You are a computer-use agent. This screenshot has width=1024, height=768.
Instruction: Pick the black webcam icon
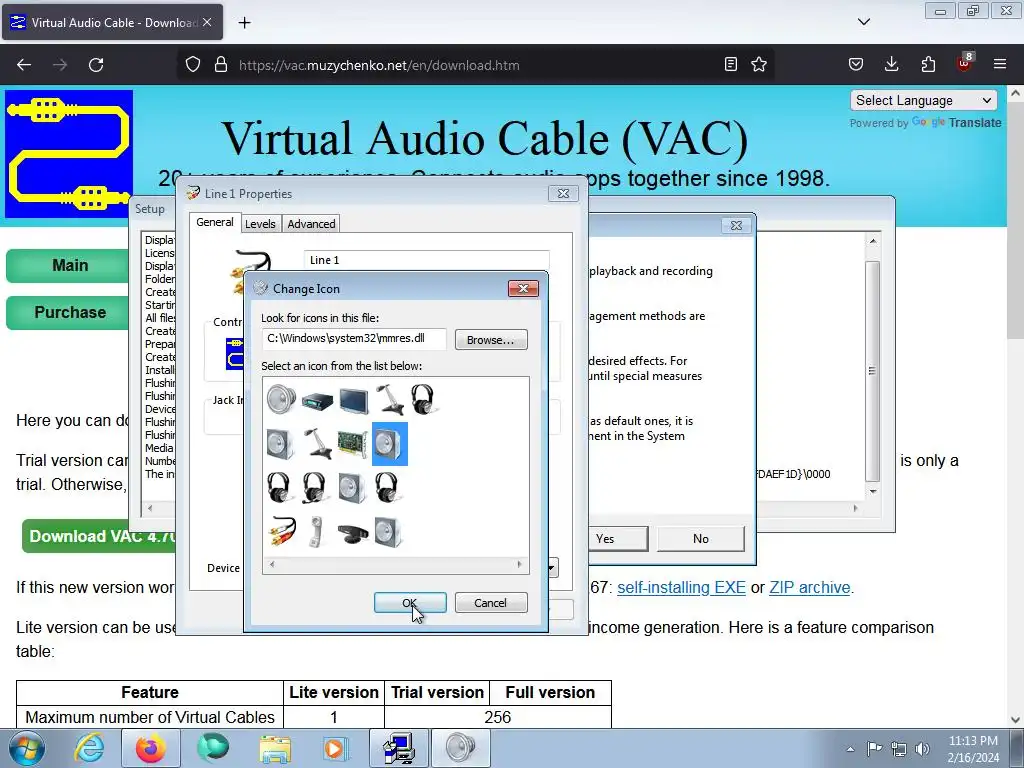353,533
